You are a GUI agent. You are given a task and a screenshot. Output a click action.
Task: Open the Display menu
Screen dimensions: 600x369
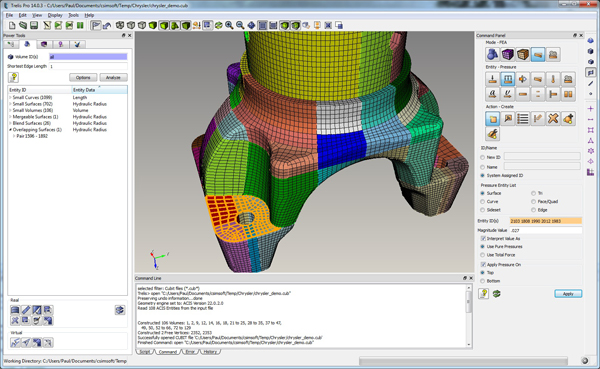(x=55, y=15)
